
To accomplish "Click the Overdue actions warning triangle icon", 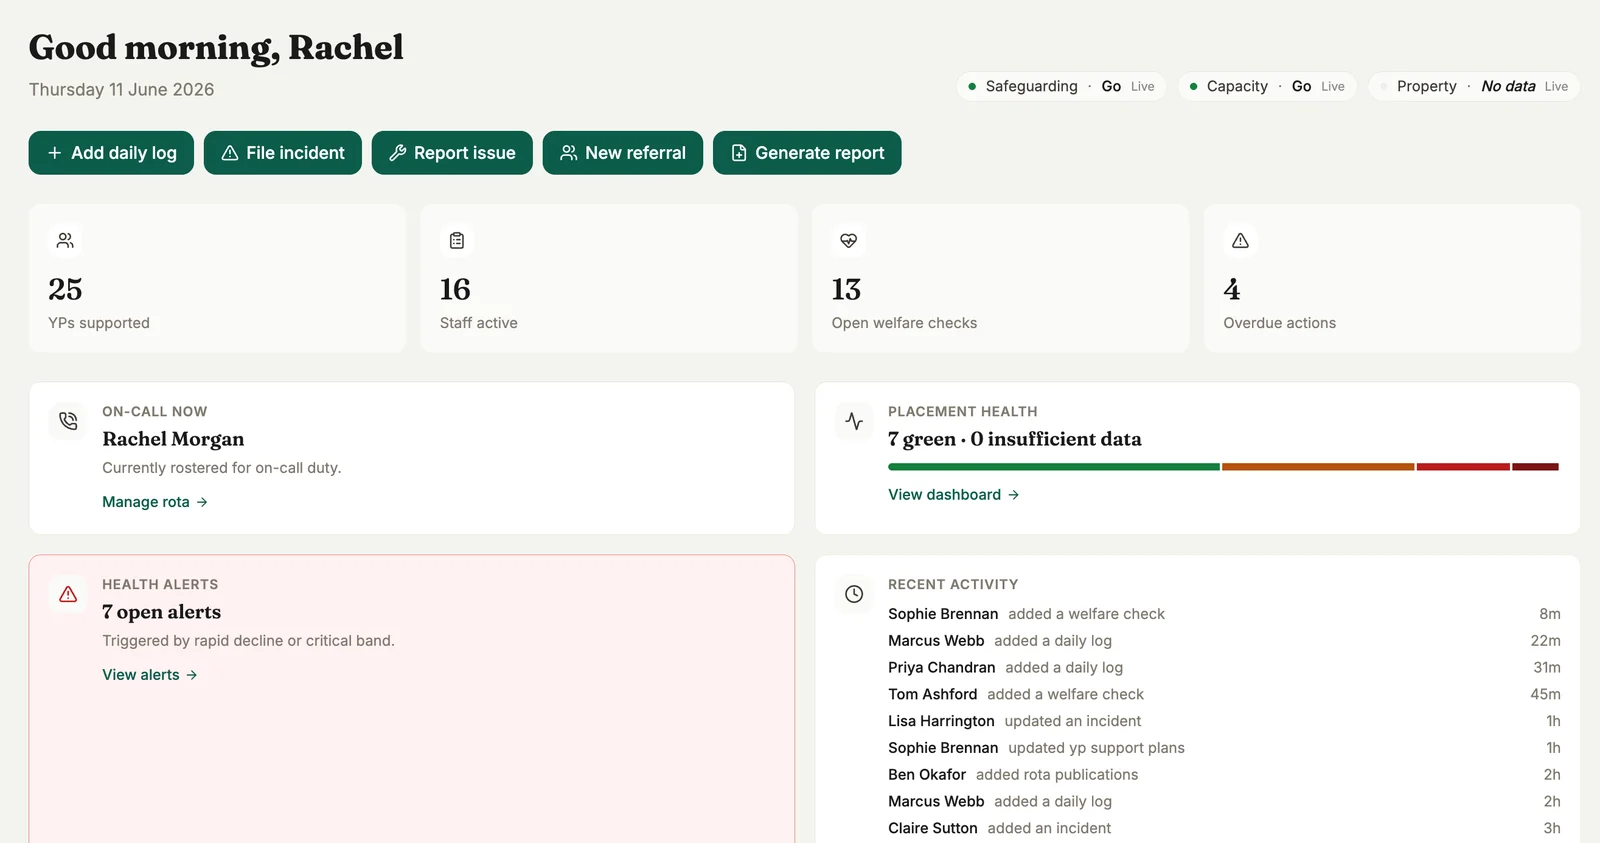I will pyautogui.click(x=1240, y=240).
